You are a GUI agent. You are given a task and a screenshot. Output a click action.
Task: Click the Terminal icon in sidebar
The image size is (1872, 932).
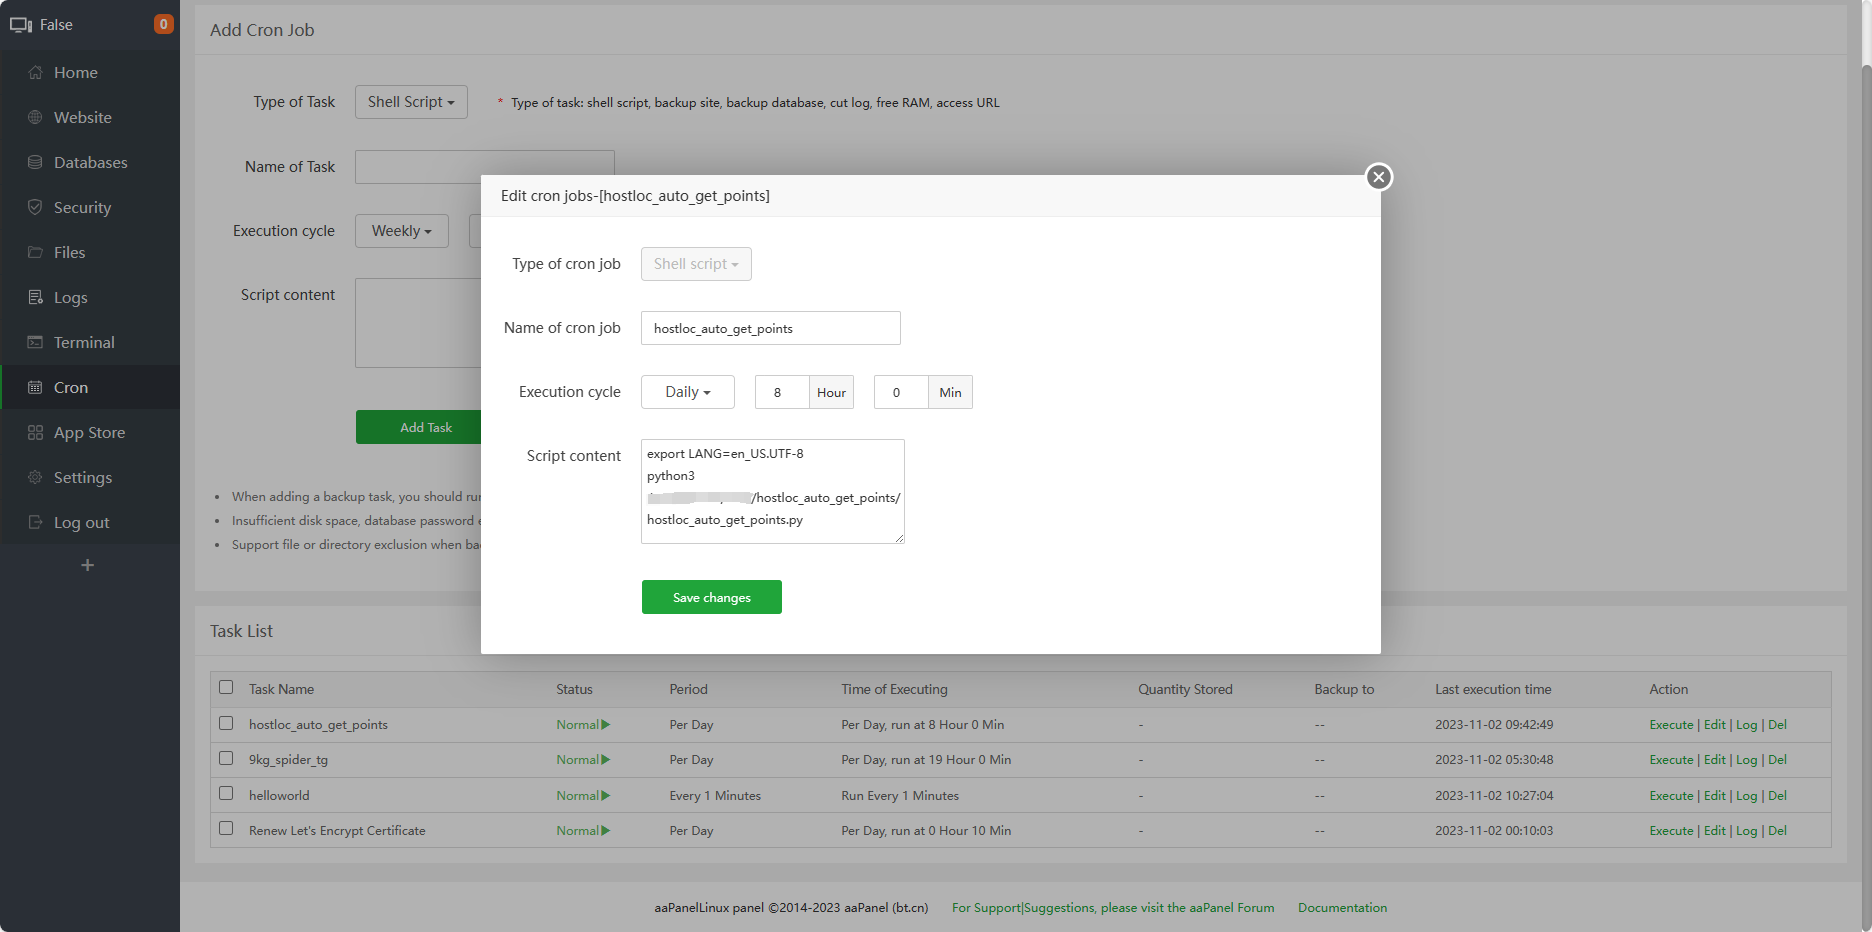click(x=35, y=343)
